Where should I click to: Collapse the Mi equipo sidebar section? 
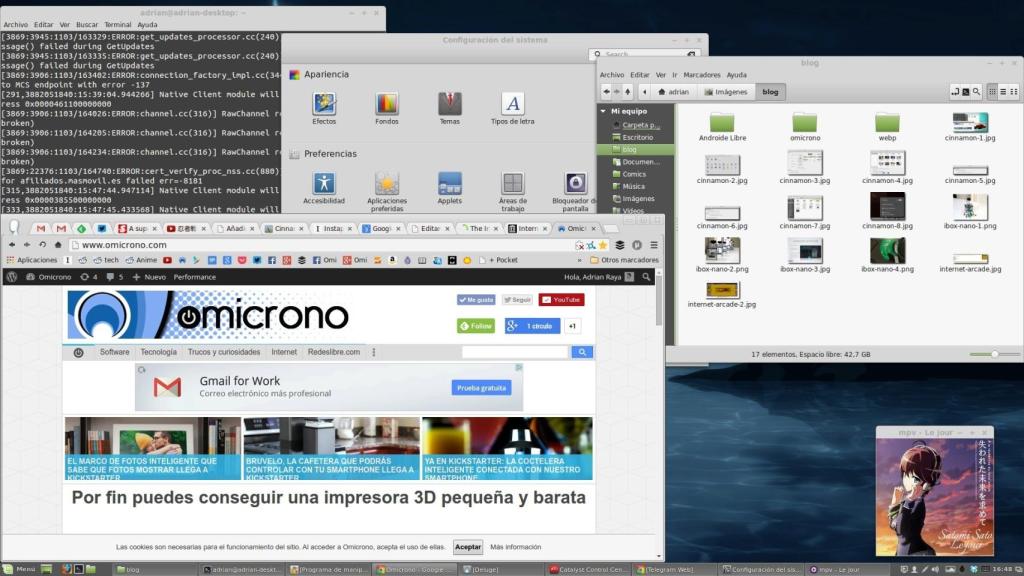coord(603,111)
